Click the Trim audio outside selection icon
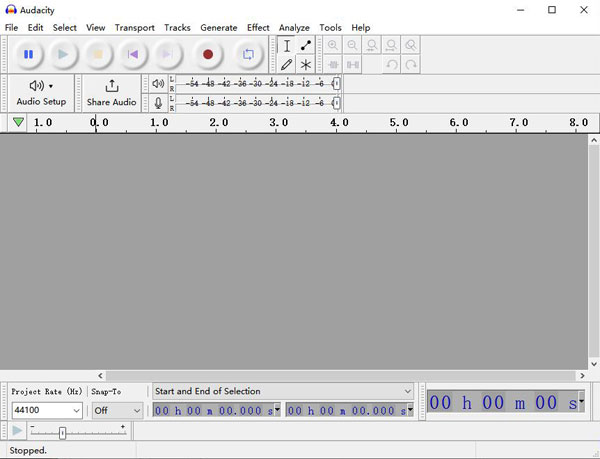Screen dimensions: 600x459 333,64
